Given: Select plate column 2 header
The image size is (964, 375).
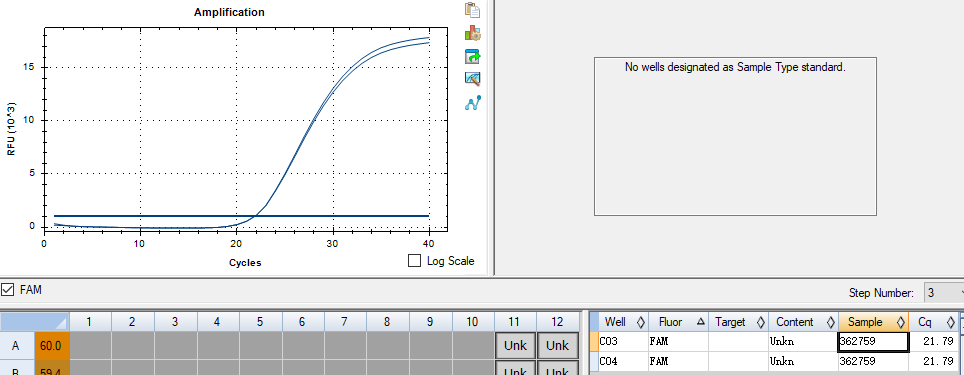Looking at the screenshot, I should [x=132, y=322].
